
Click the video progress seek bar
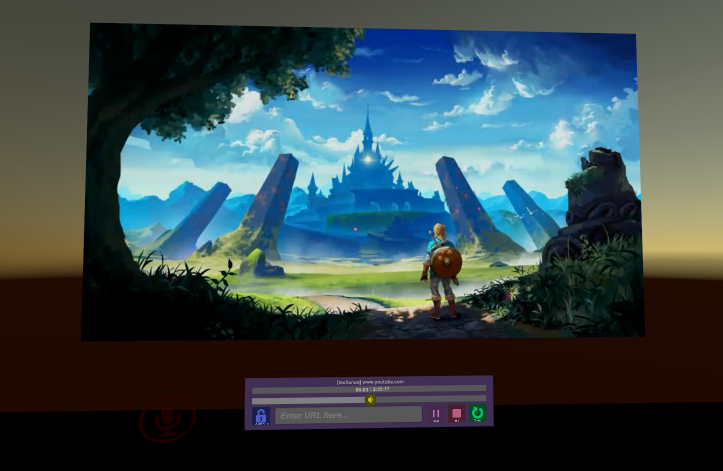369,390
